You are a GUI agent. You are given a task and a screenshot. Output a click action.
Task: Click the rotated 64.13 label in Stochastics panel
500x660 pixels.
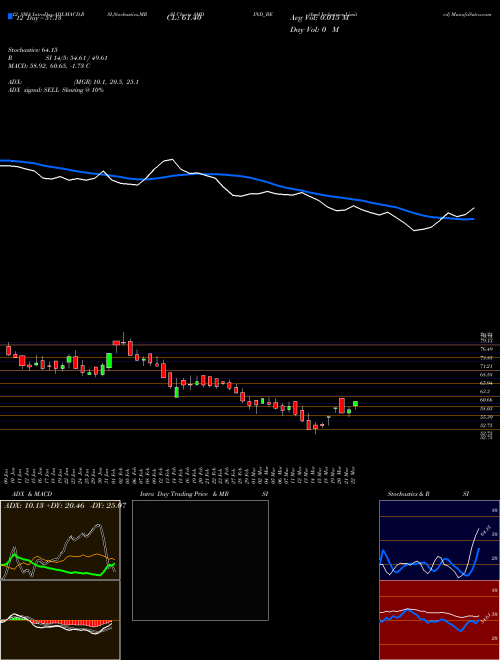click(x=484, y=530)
